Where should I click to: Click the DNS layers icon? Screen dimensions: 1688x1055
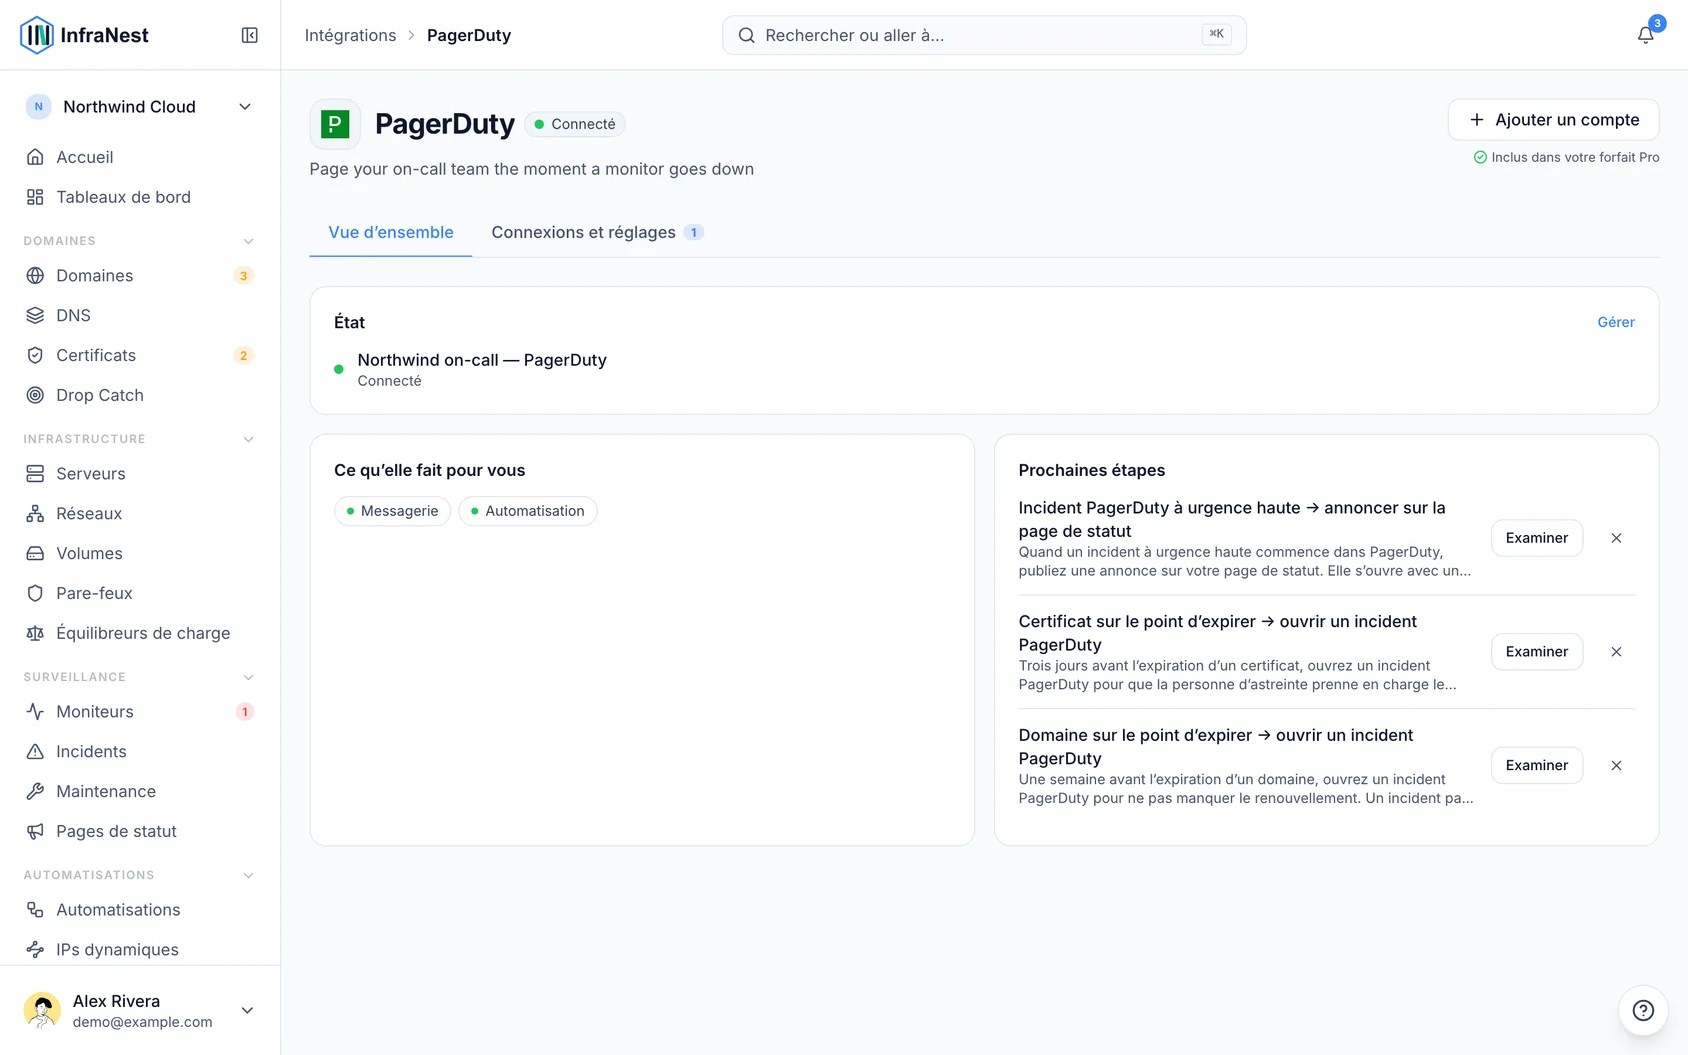[x=35, y=315]
